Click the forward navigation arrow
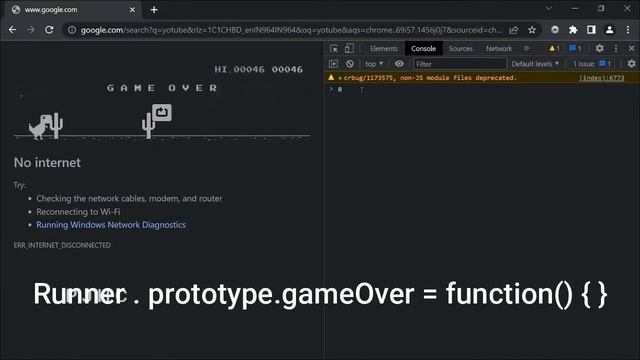 pyautogui.click(x=31, y=30)
